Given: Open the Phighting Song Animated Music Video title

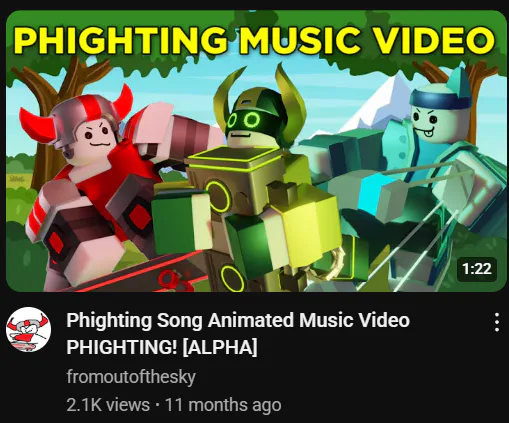Looking at the screenshot, I should click(238, 320).
